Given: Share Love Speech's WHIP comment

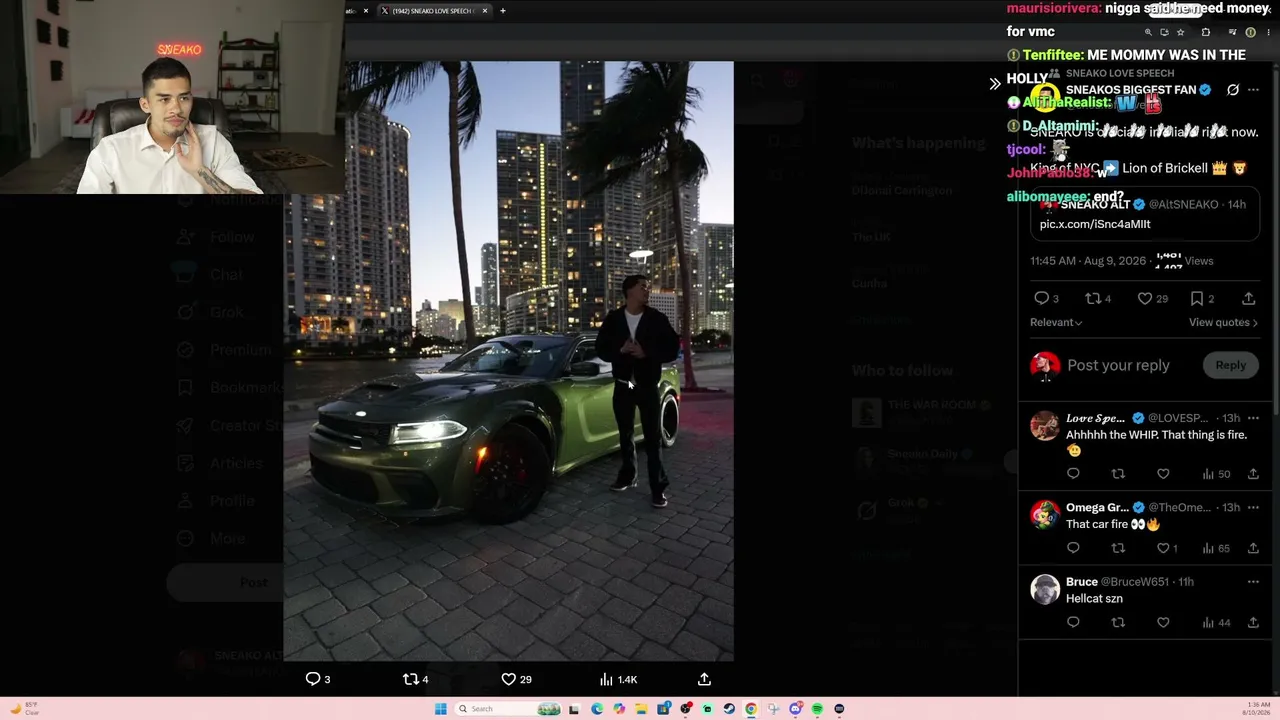Looking at the screenshot, I should (x=1253, y=474).
